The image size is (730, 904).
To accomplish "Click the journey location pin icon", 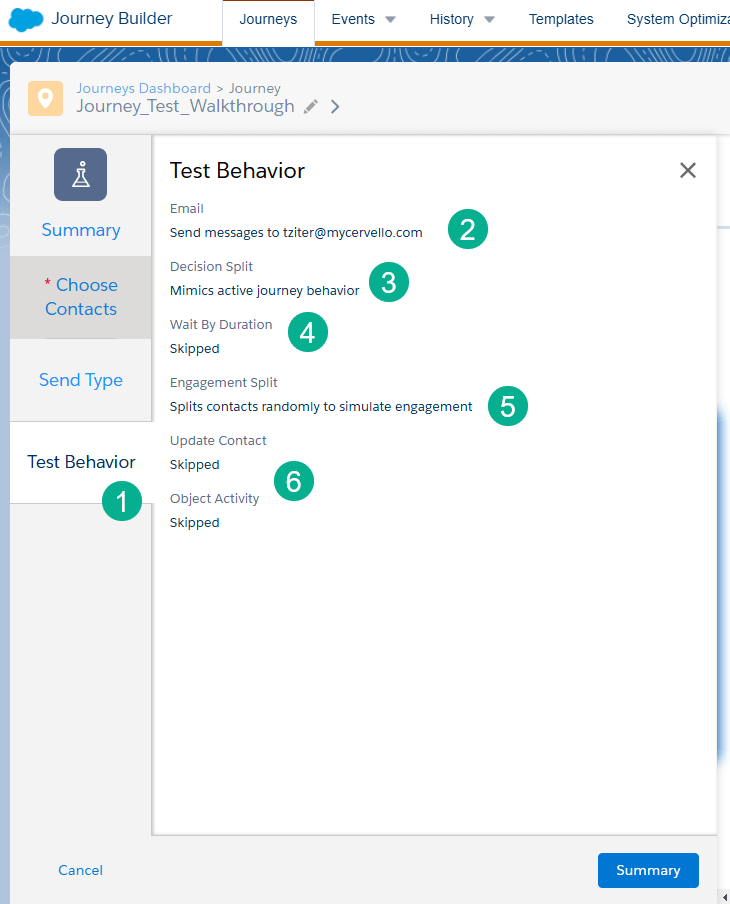I will 45,98.
